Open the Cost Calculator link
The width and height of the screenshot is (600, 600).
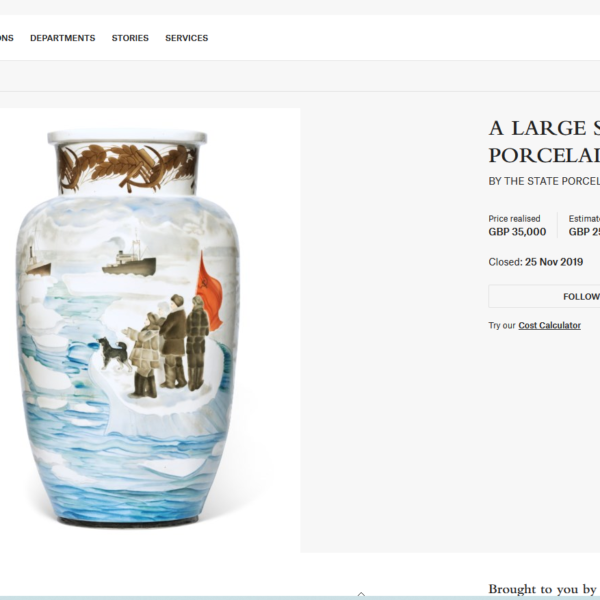pyautogui.click(x=549, y=325)
